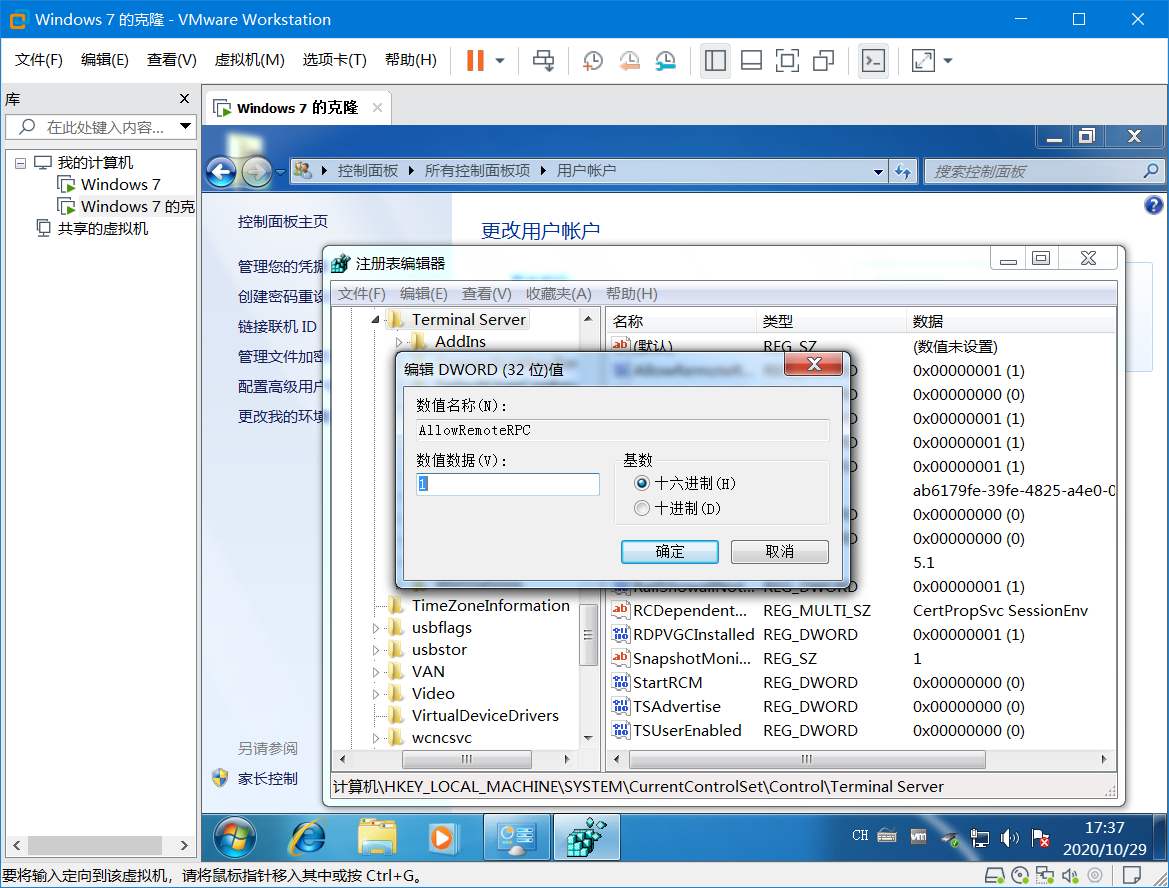The height and width of the screenshot is (888, 1169).
Task: Open the stretch display dropdown arrow
Action: pyautogui.click(x=948, y=61)
